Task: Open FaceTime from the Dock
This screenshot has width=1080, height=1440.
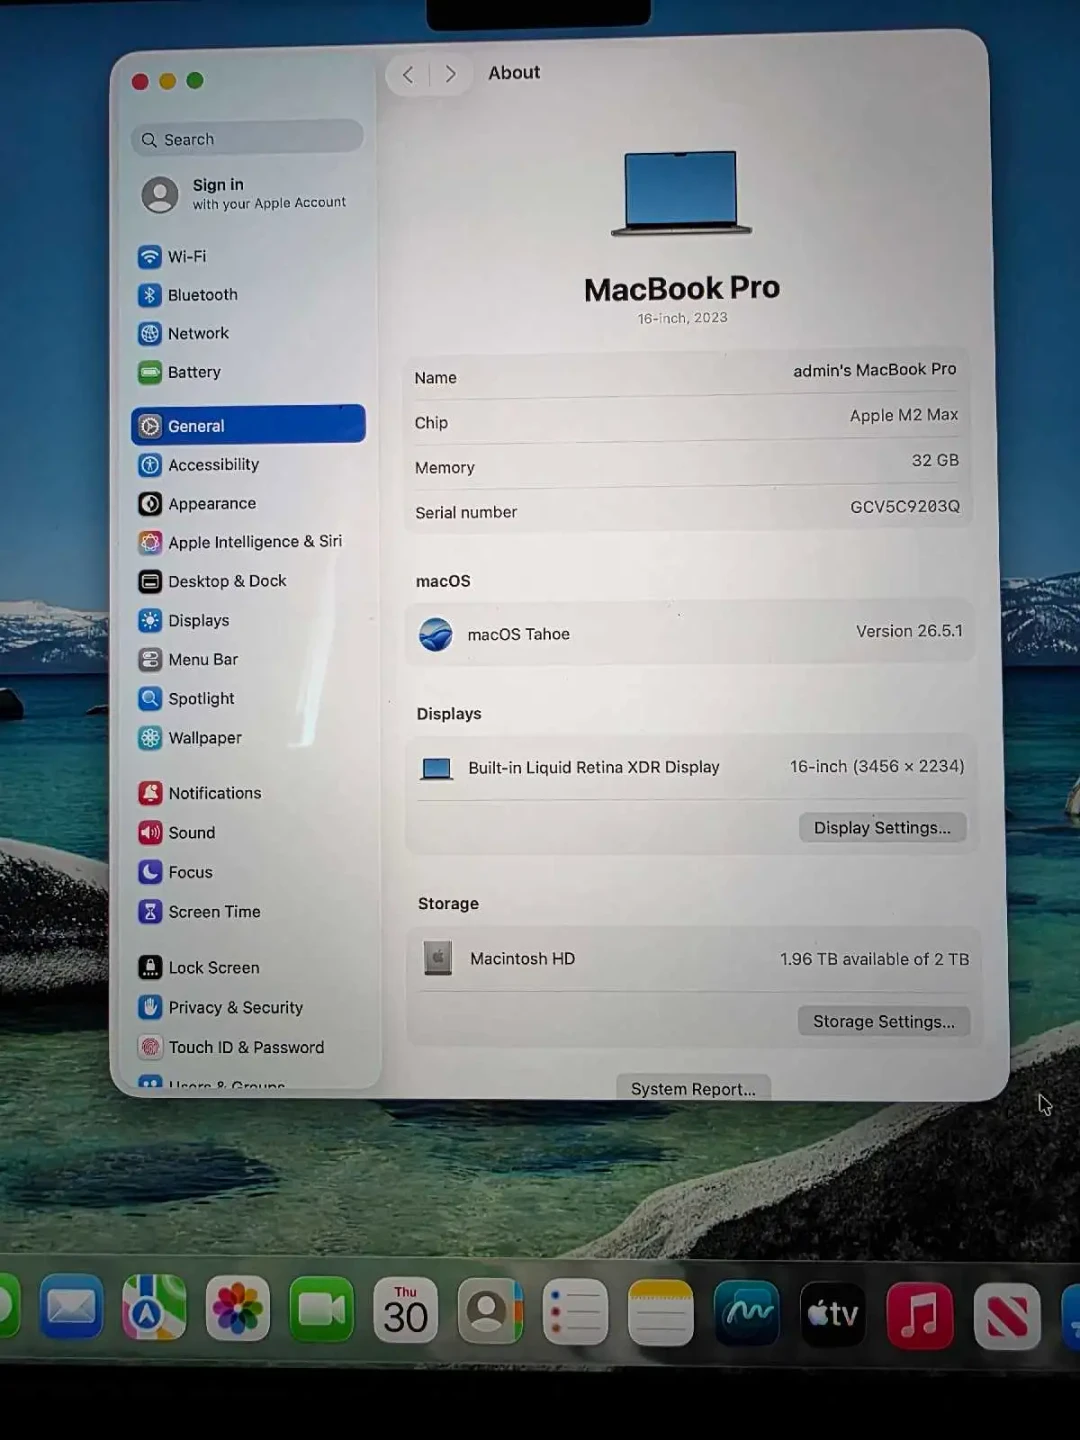Action: tap(322, 1310)
